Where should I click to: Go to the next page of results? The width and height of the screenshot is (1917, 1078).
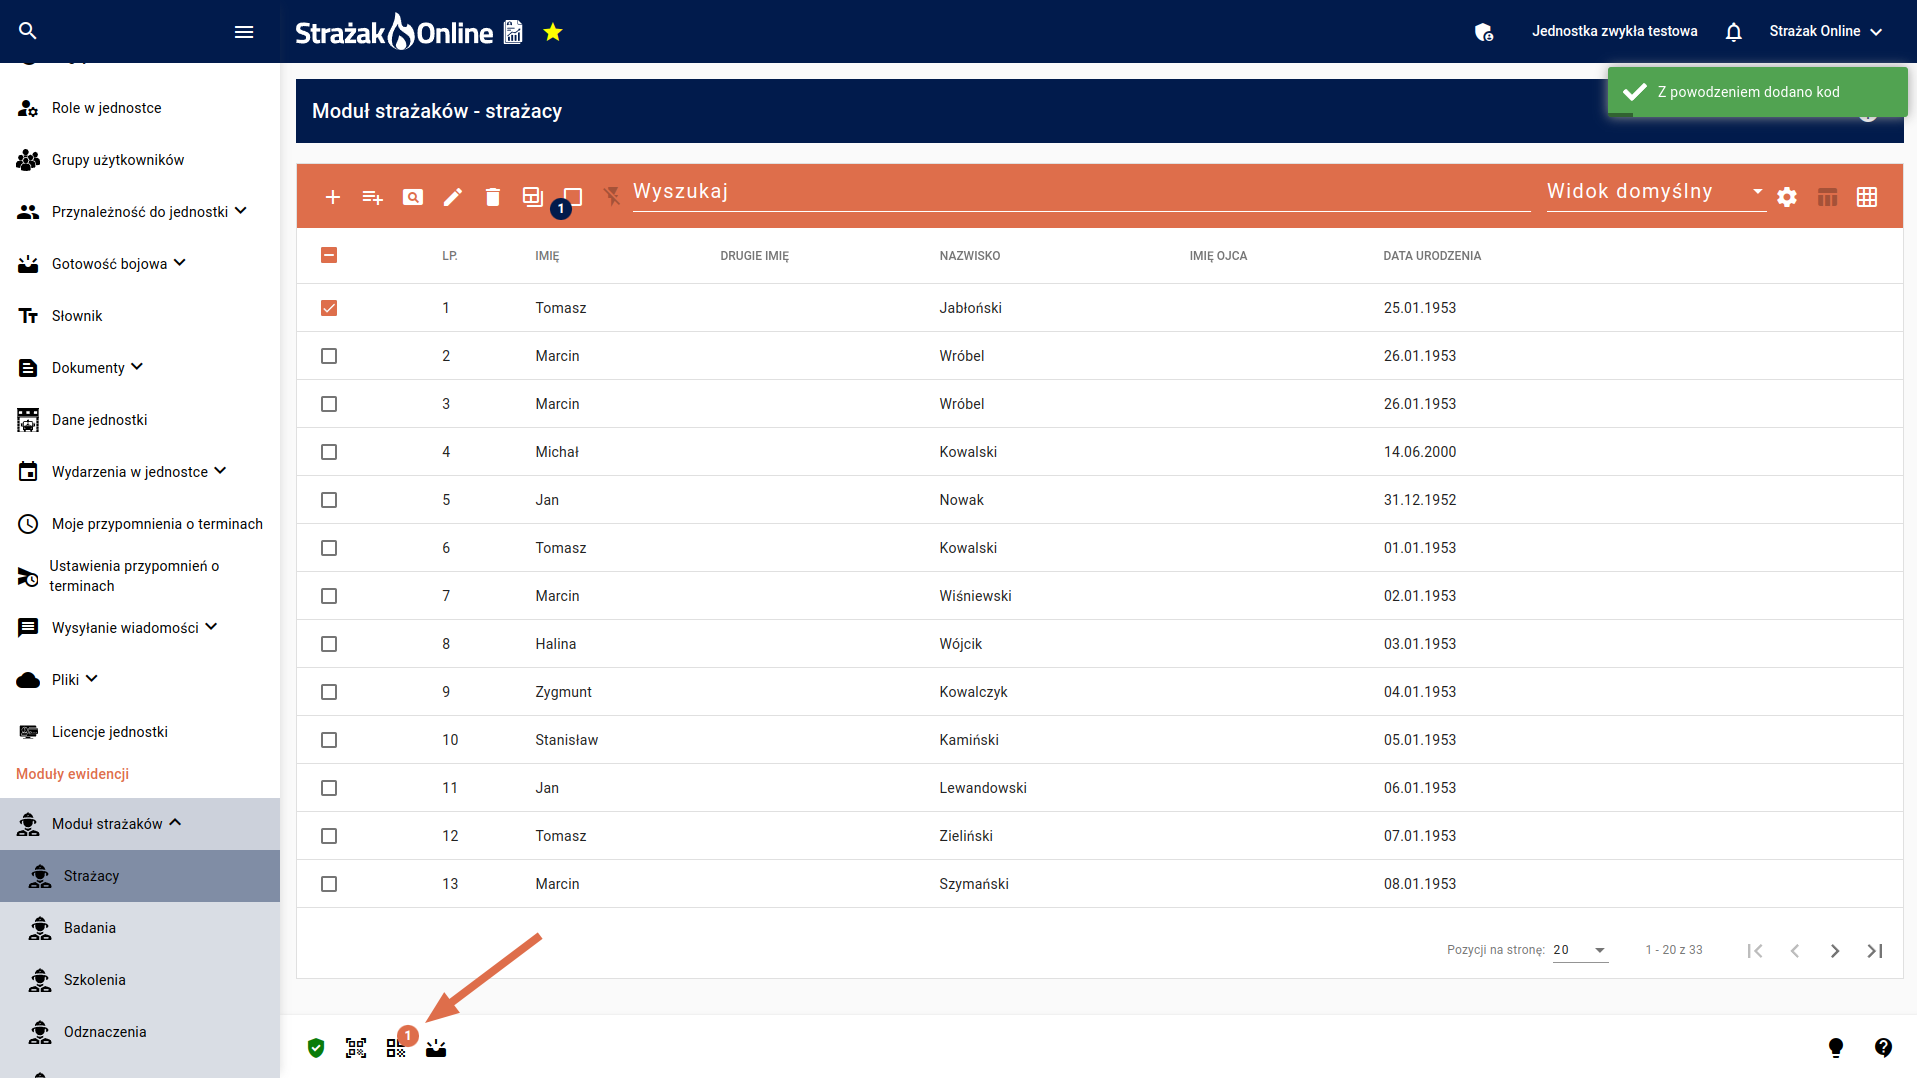[x=1835, y=951]
